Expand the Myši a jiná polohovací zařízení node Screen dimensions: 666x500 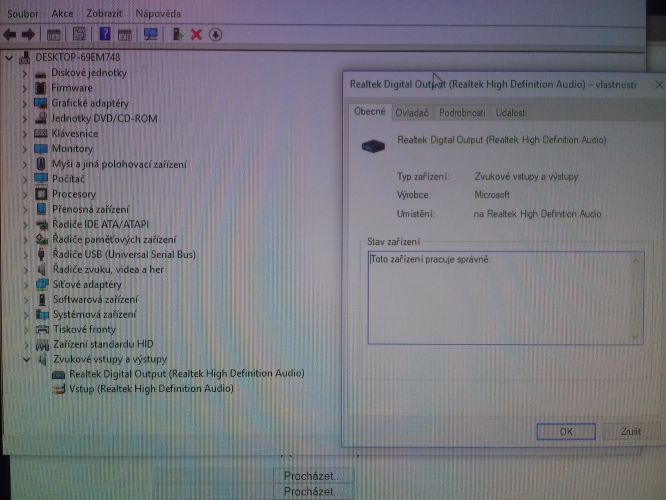25,164
